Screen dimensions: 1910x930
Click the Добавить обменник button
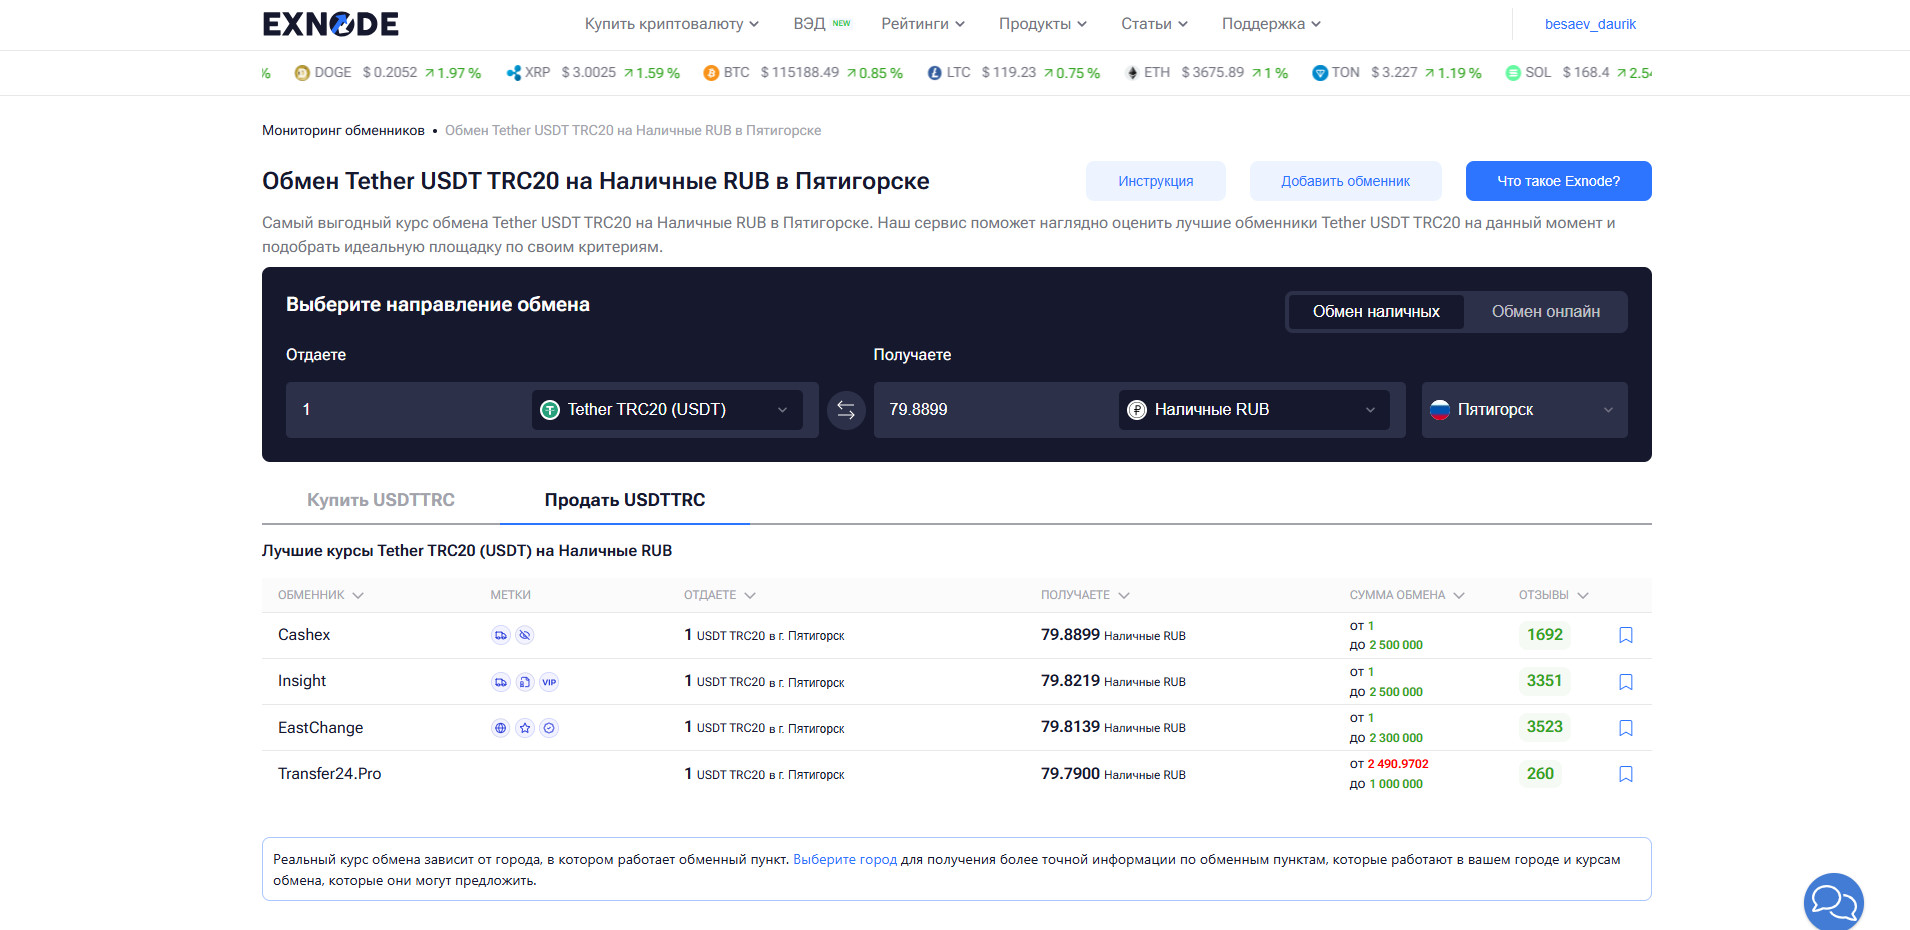coord(1345,181)
